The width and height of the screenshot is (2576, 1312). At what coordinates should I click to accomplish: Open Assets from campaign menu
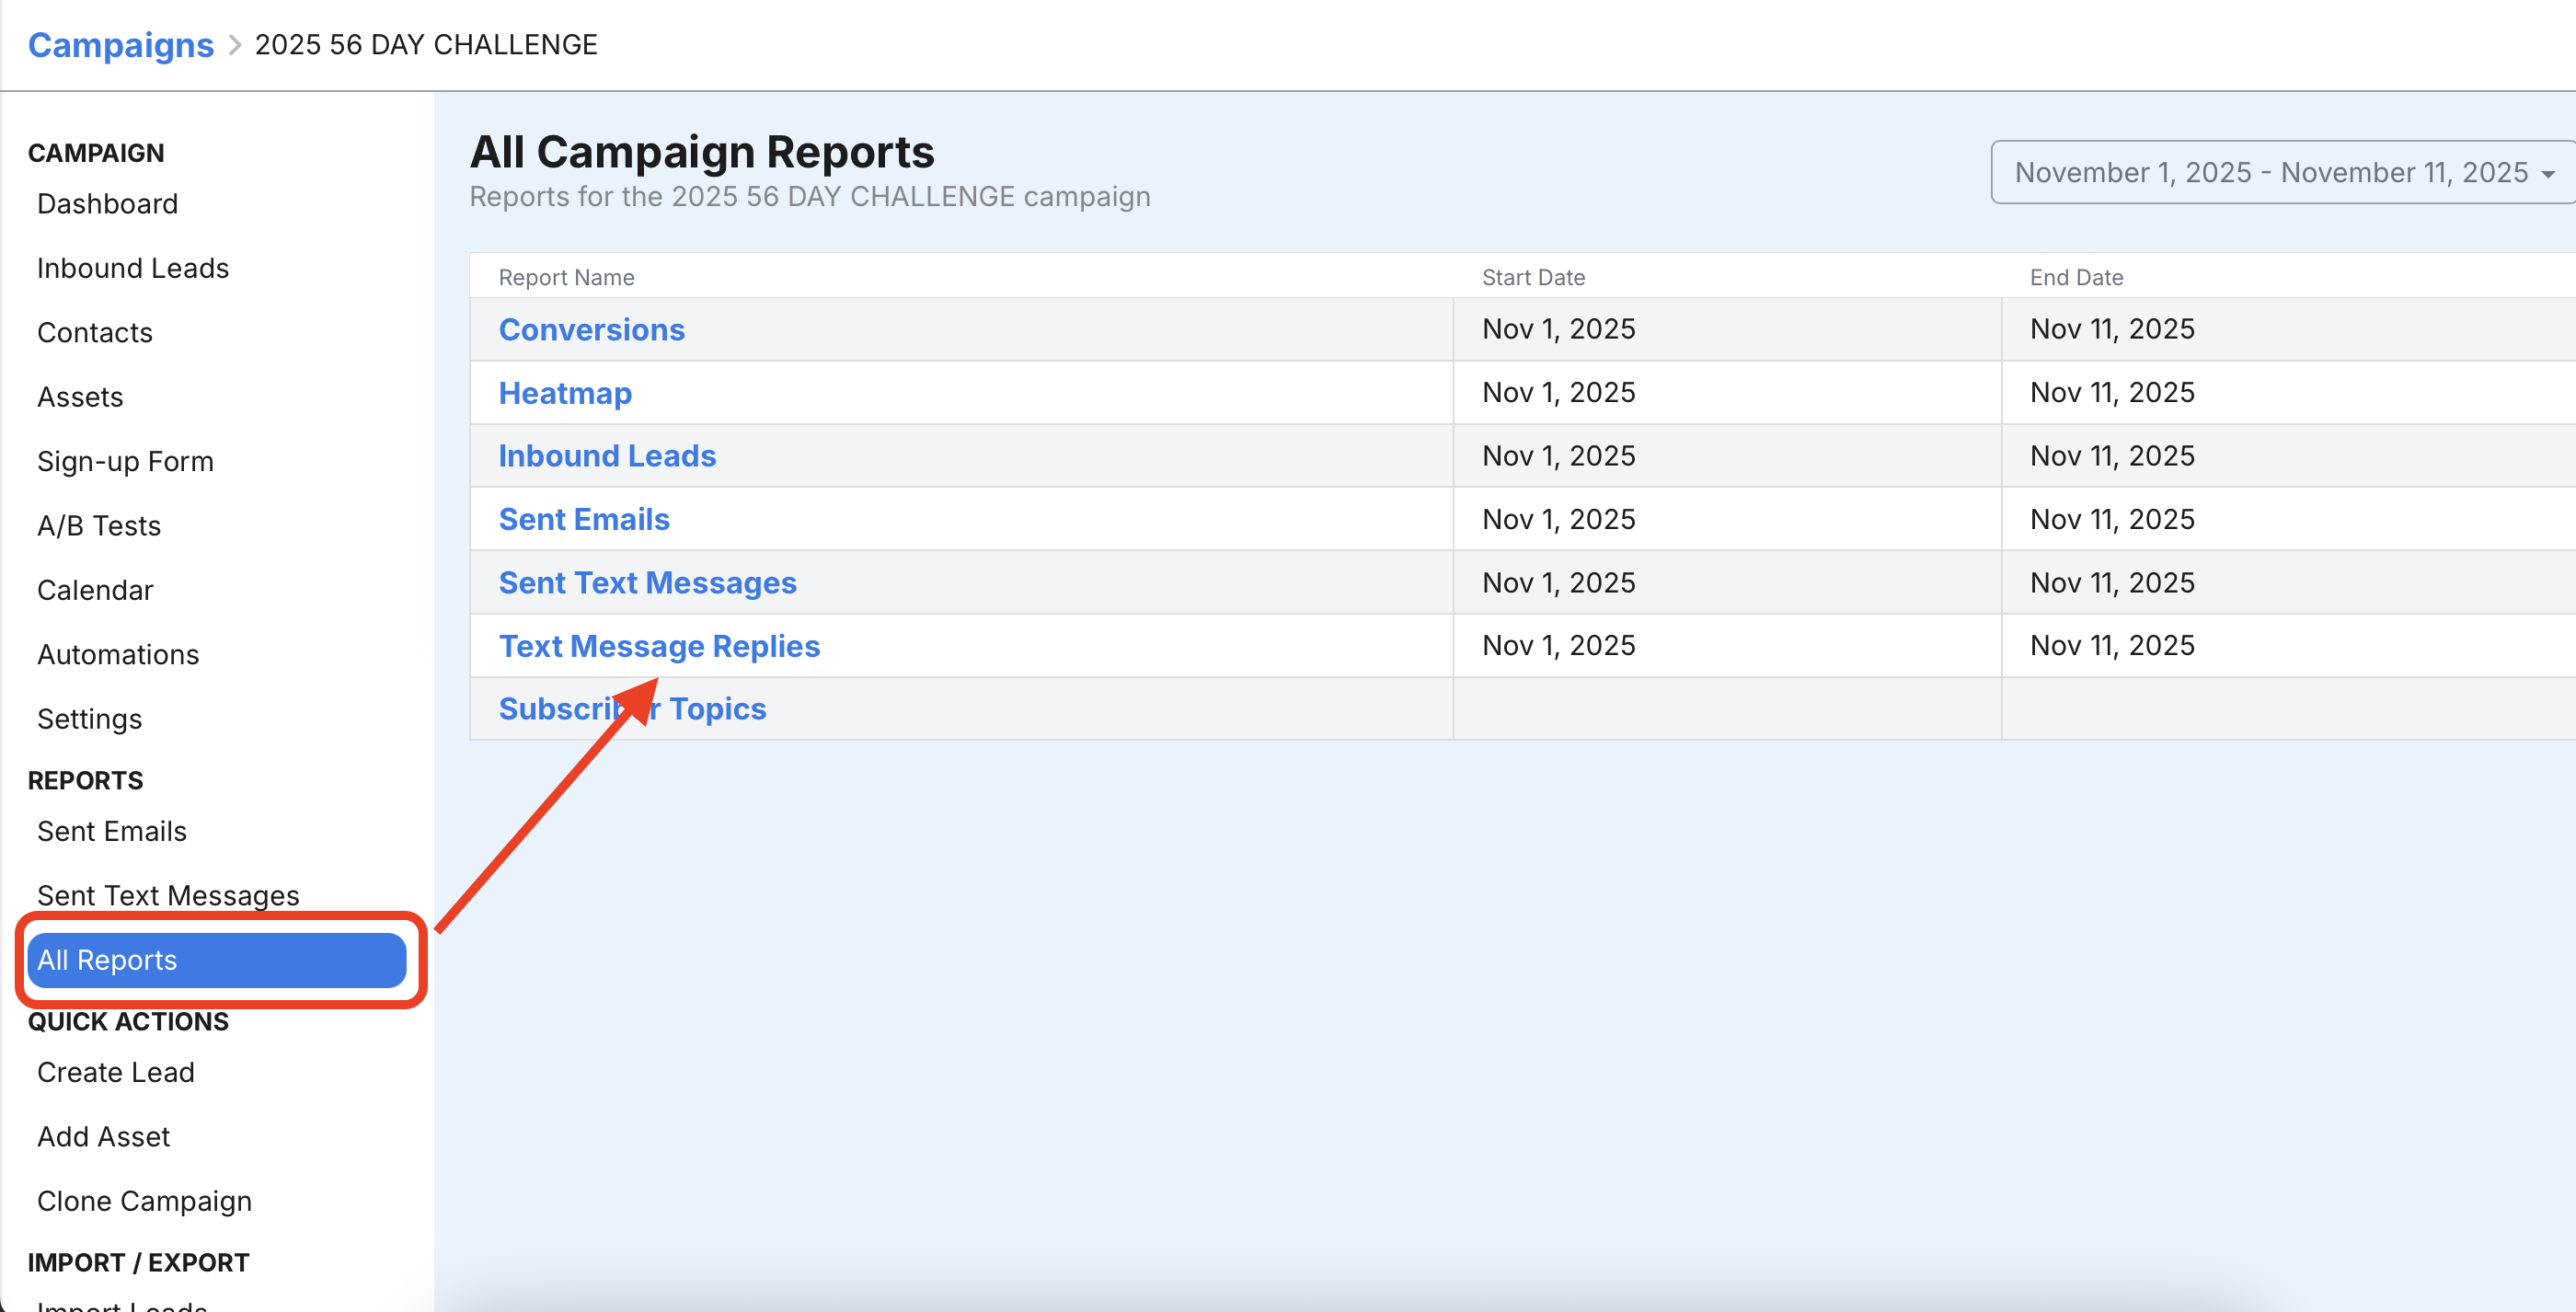[x=80, y=397]
